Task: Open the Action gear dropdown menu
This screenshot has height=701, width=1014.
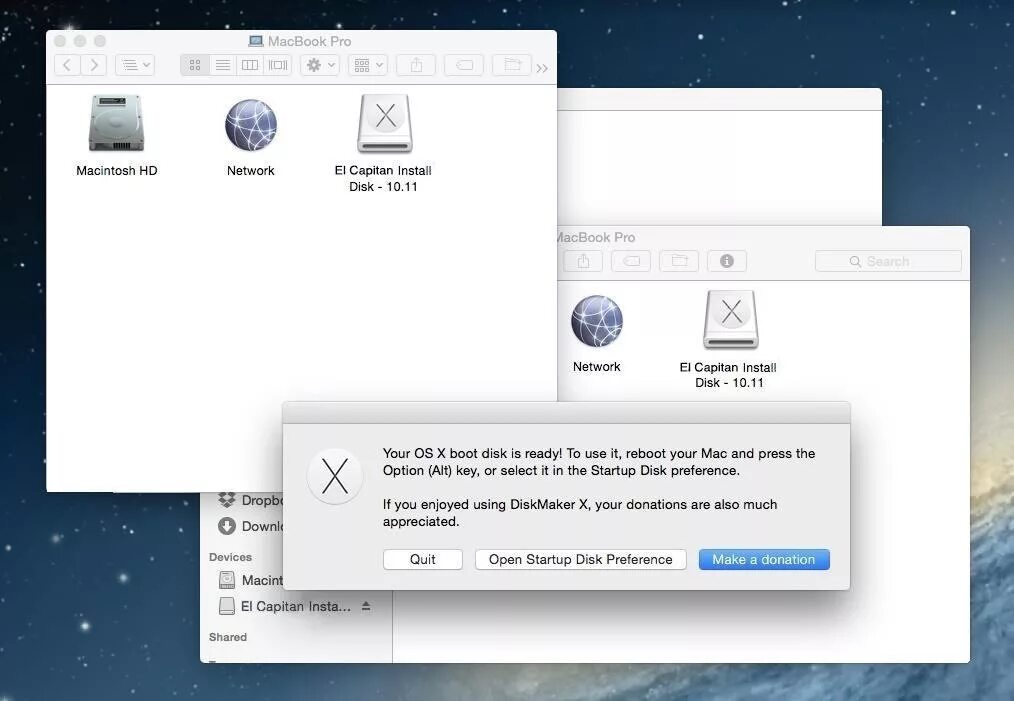Action: 320,65
